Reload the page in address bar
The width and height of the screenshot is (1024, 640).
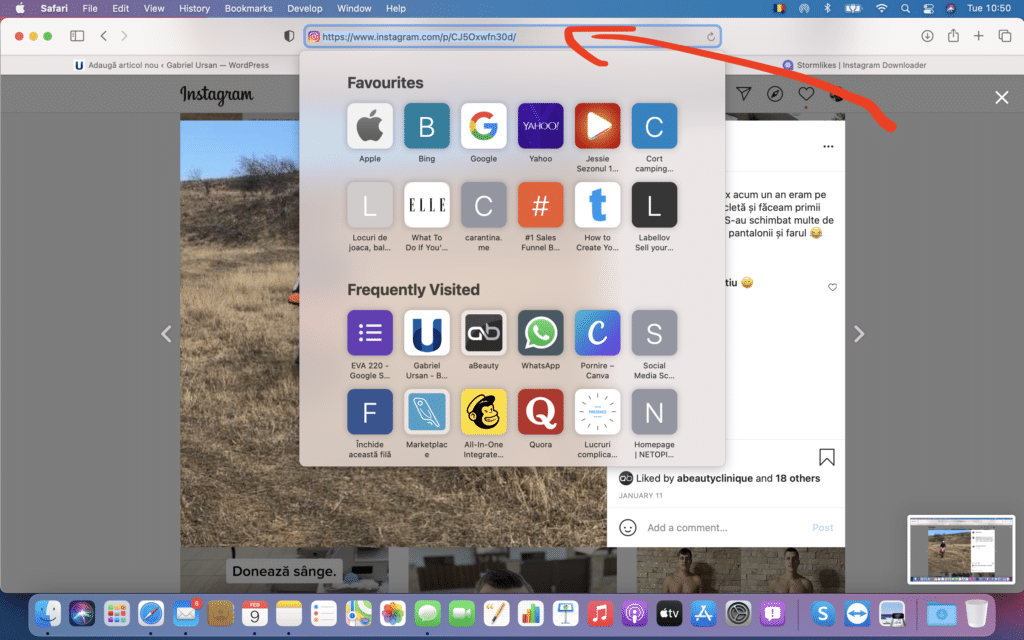[x=711, y=37]
